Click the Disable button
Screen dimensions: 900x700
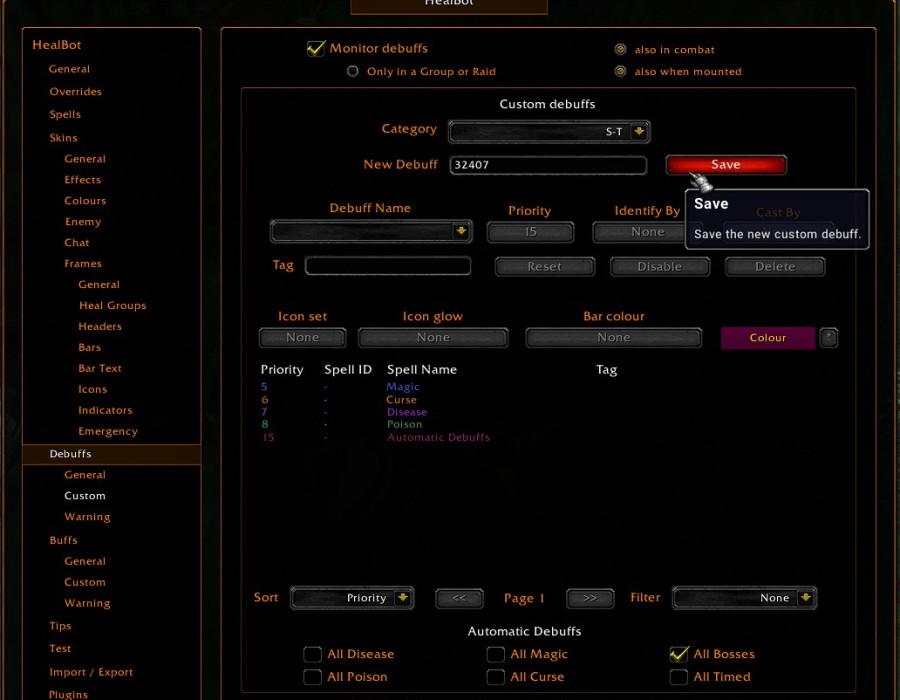(x=660, y=267)
